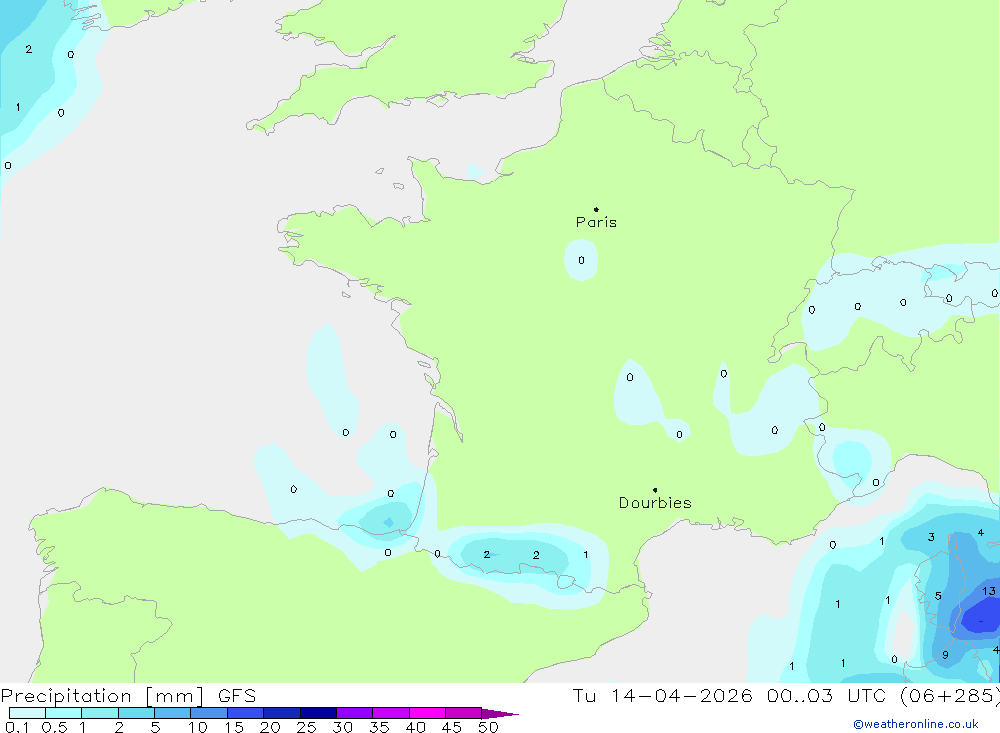Click the 'Precipitation [mm] GFS' title text

click(128, 696)
